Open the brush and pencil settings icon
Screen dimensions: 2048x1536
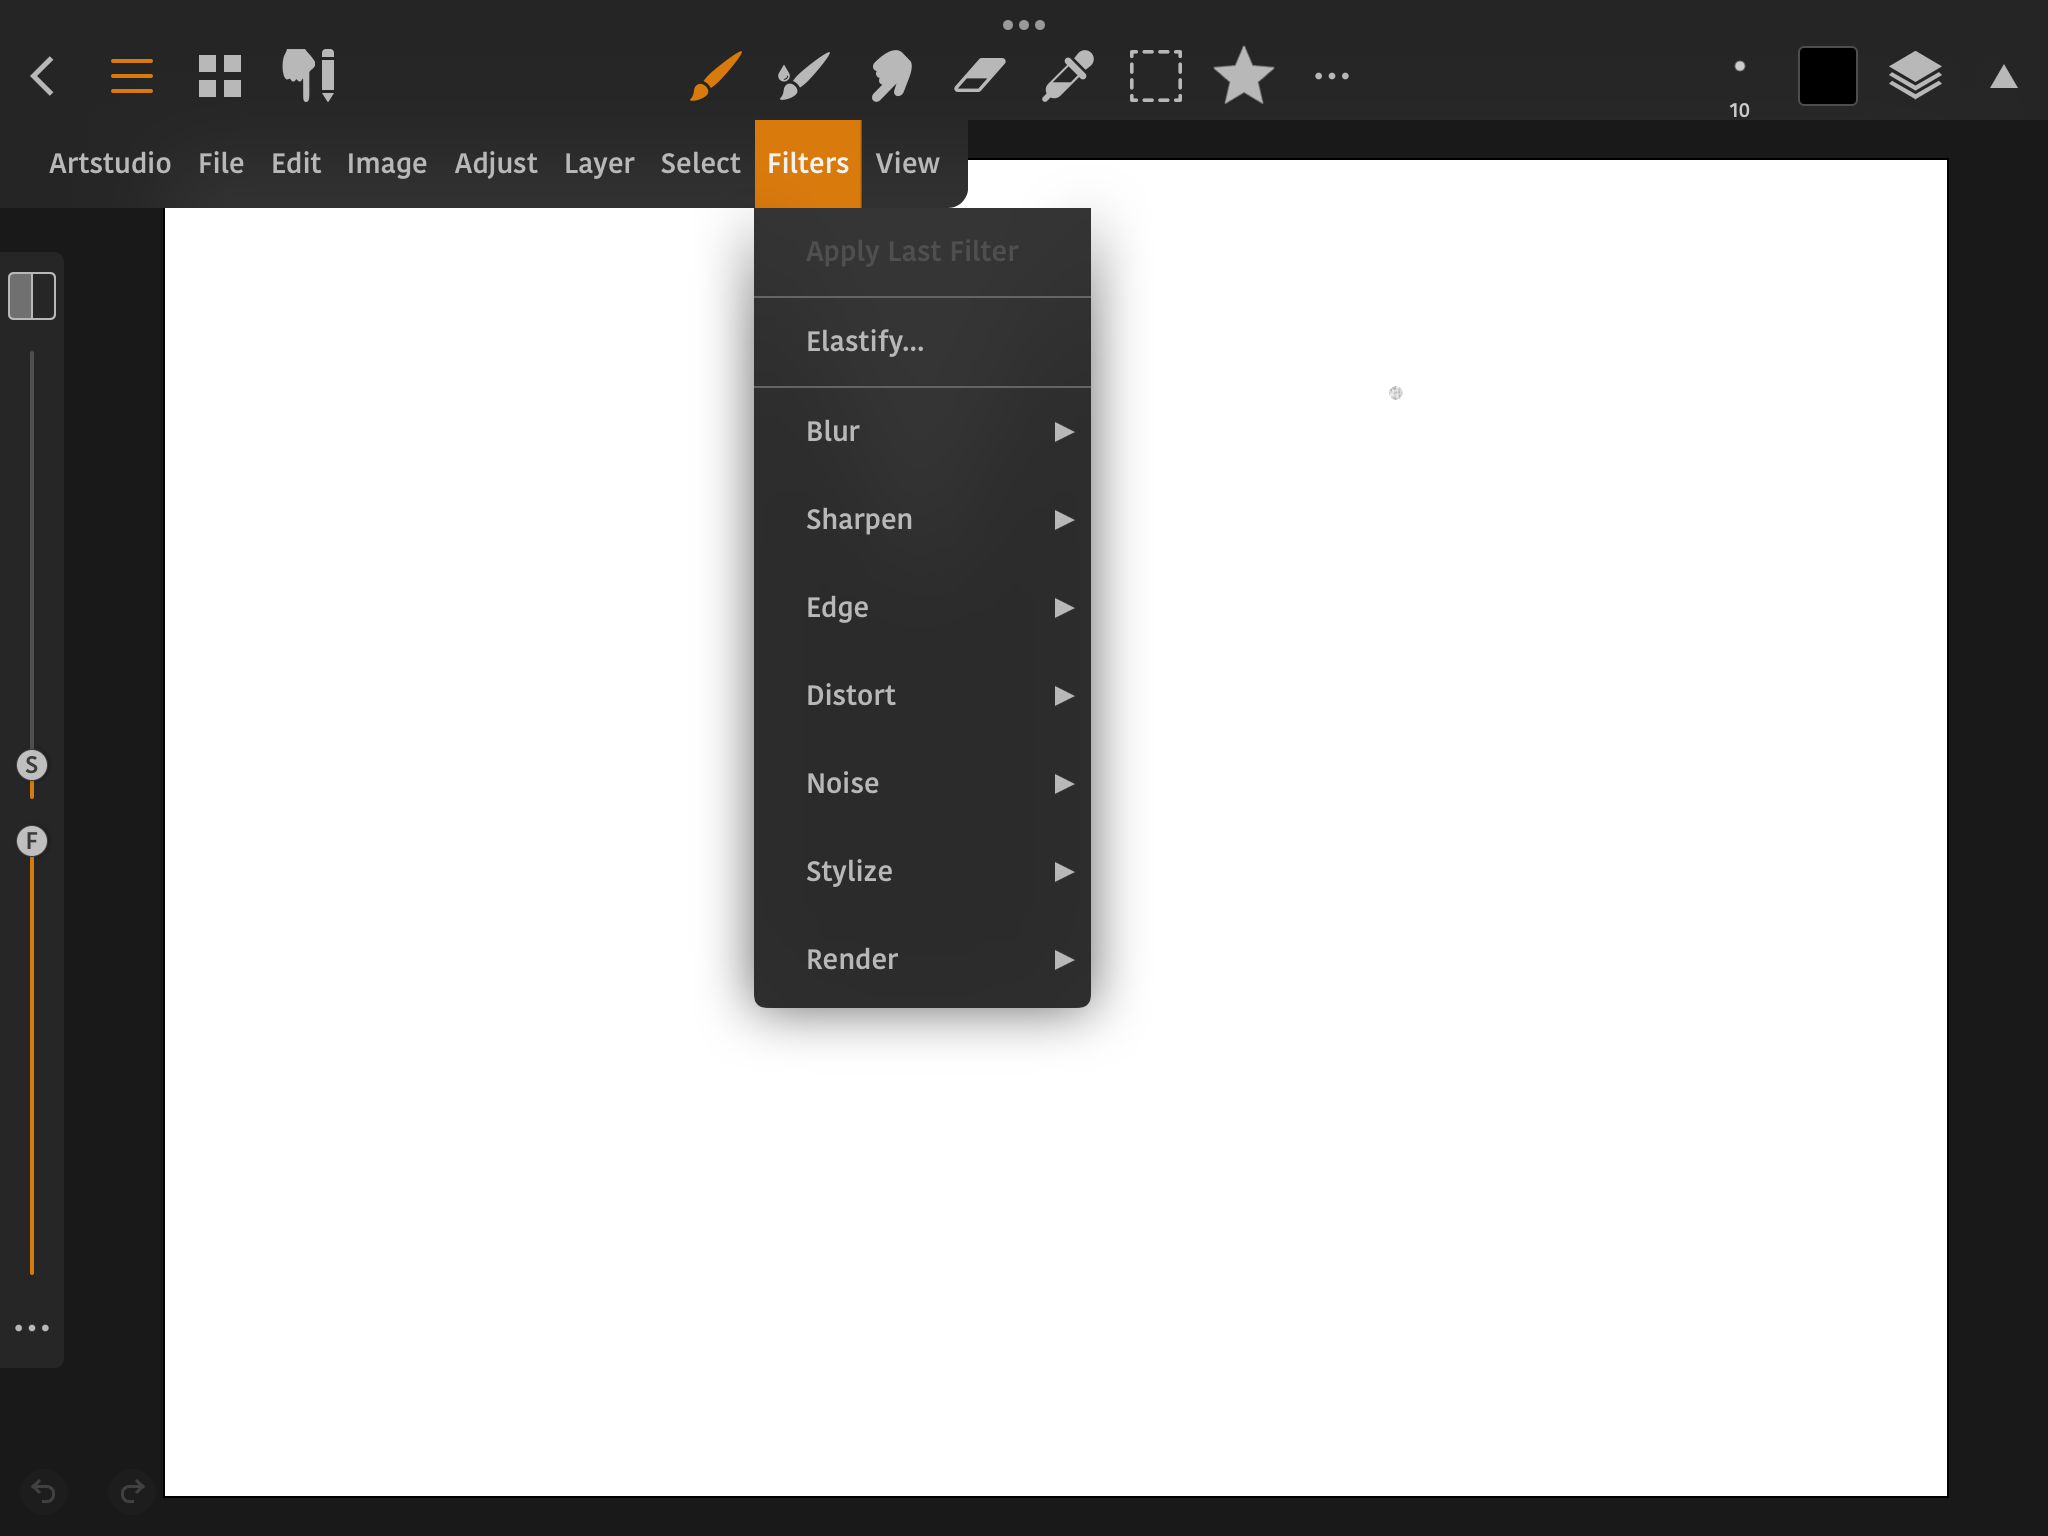(308, 76)
